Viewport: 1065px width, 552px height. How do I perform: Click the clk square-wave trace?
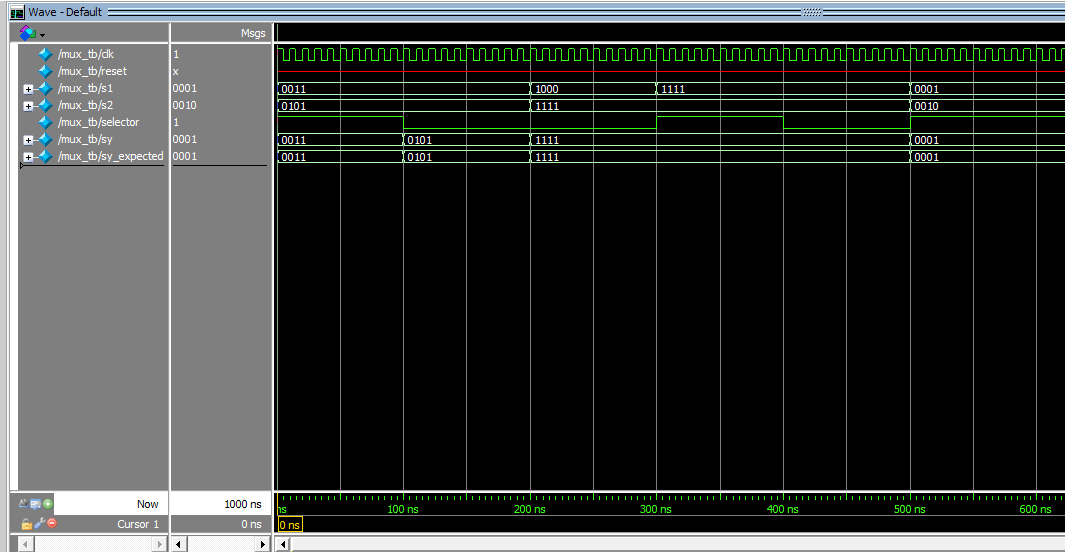pyautogui.click(x=671, y=54)
